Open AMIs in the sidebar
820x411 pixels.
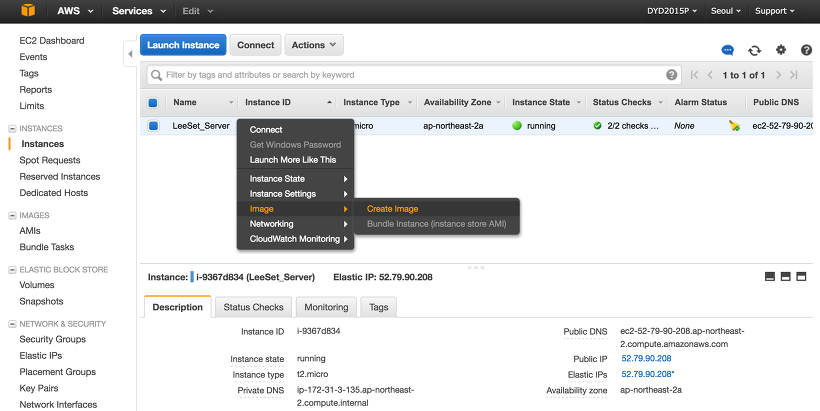(x=30, y=231)
